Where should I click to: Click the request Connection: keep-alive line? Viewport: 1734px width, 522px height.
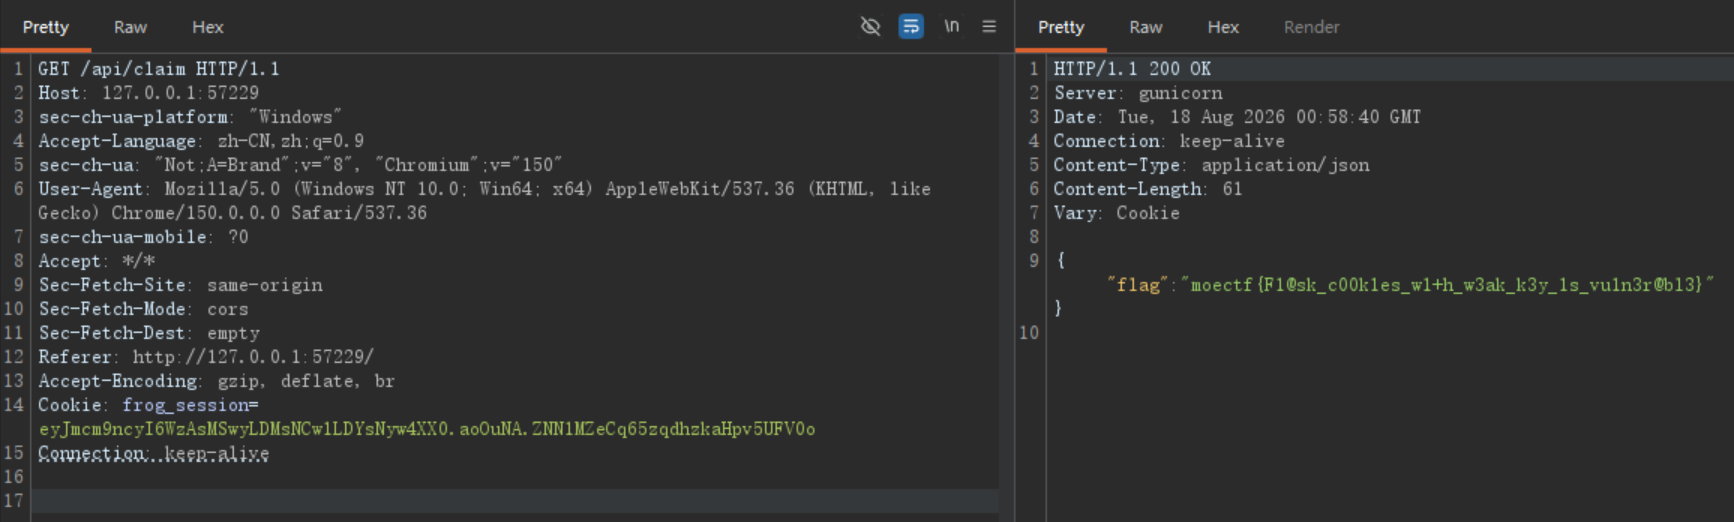point(153,453)
